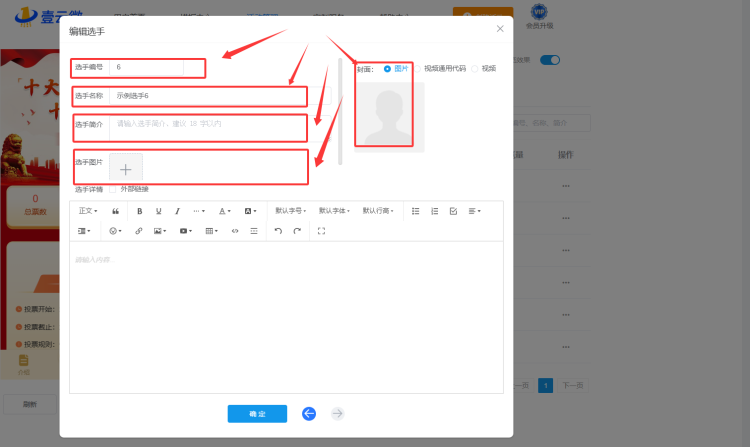Image resolution: width=750 pixels, height=447 pixels.
Task: Insert a bulleted list
Action: (416, 211)
